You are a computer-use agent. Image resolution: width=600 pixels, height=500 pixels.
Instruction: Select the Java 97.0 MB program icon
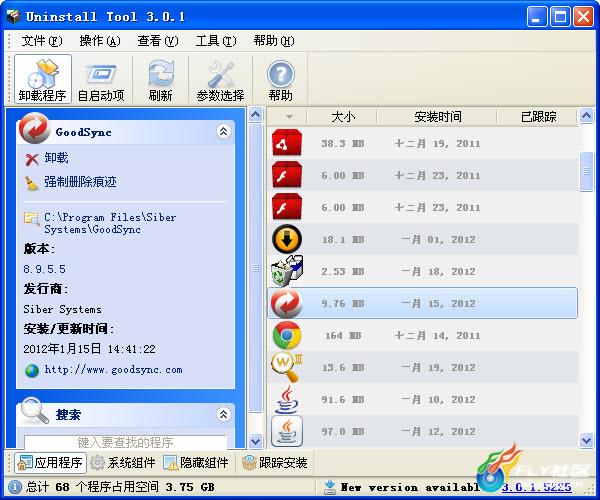coord(287,432)
